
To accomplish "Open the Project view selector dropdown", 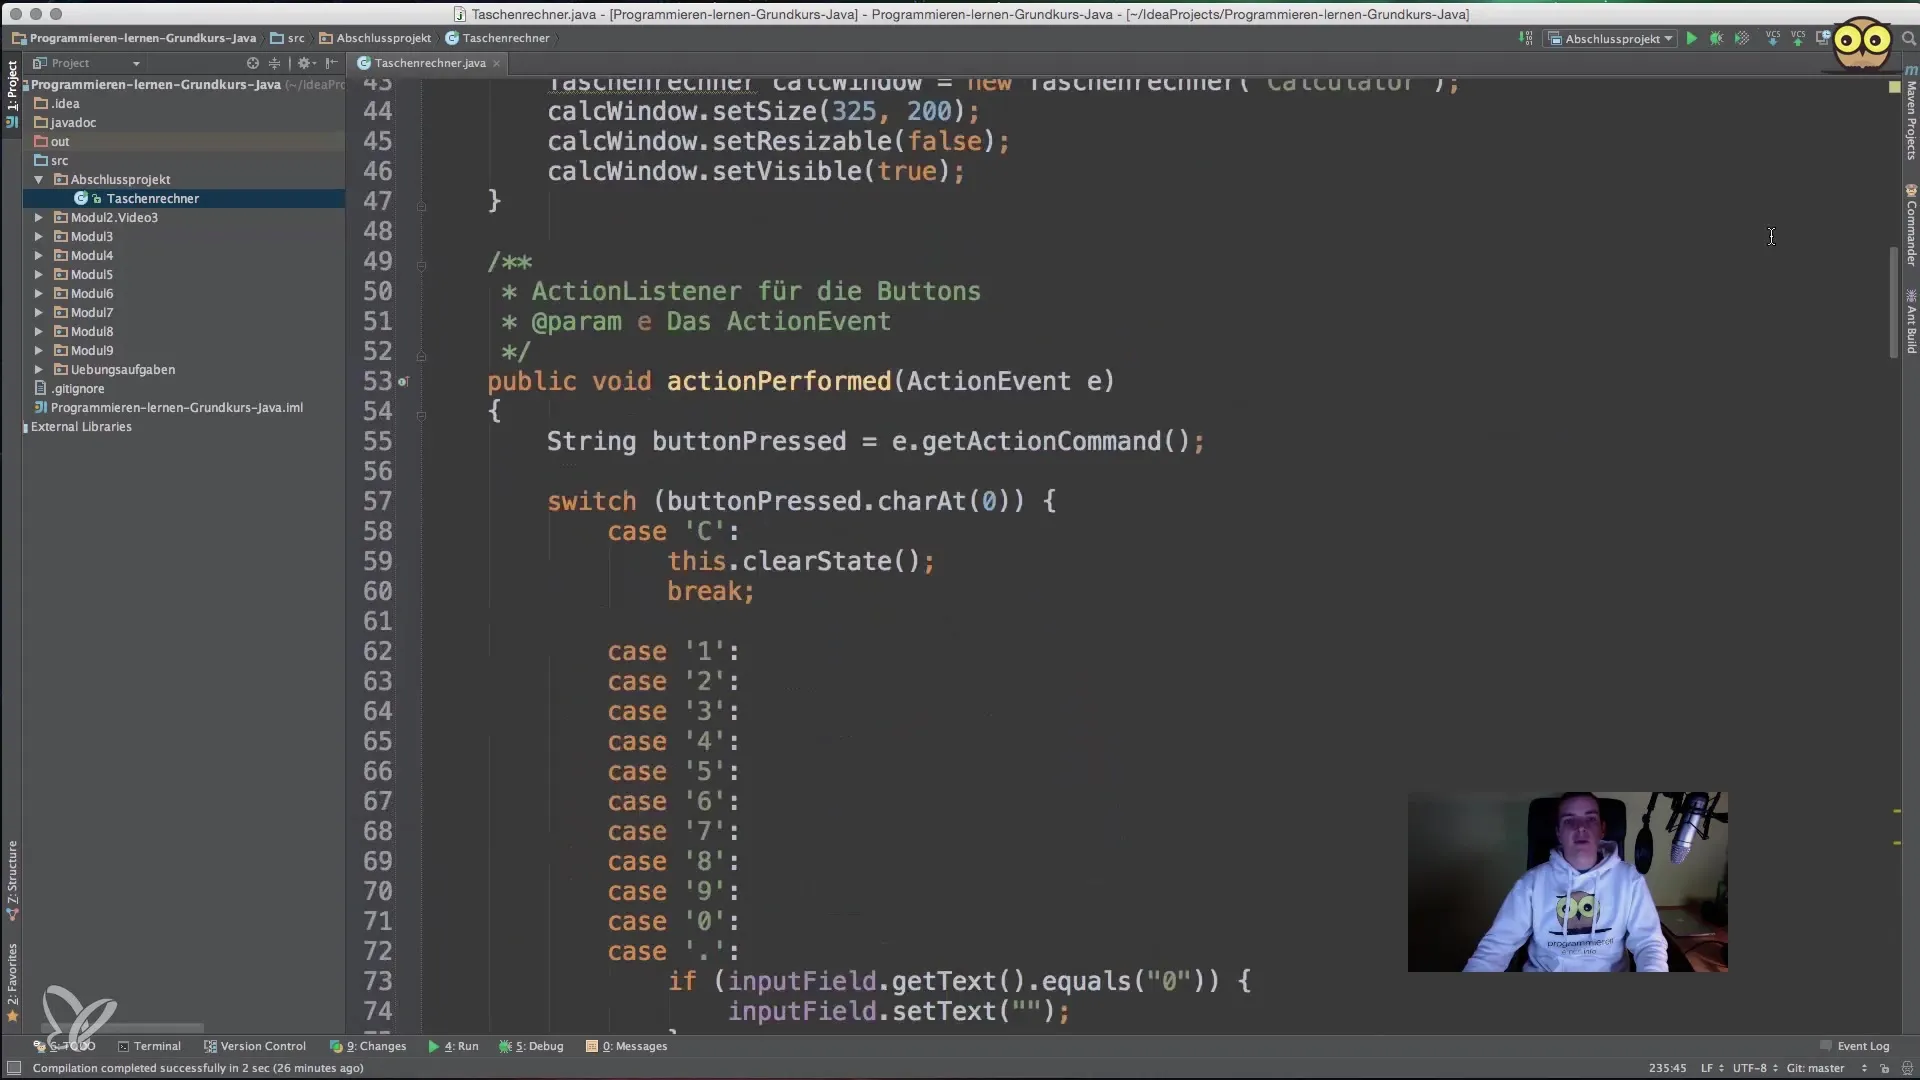I will pyautogui.click(x=86, y=63).
